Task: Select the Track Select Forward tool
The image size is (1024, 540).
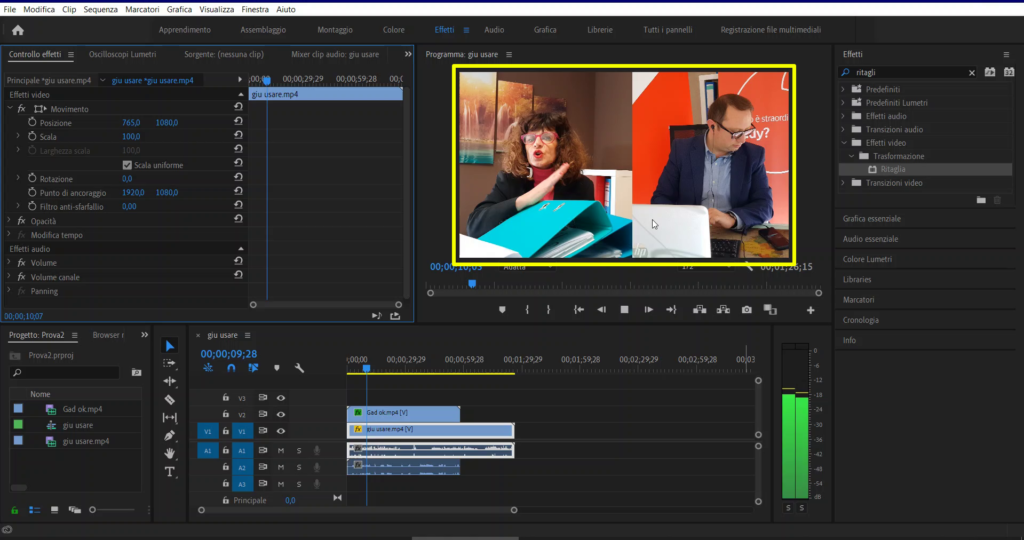Action: pos(170,364)
